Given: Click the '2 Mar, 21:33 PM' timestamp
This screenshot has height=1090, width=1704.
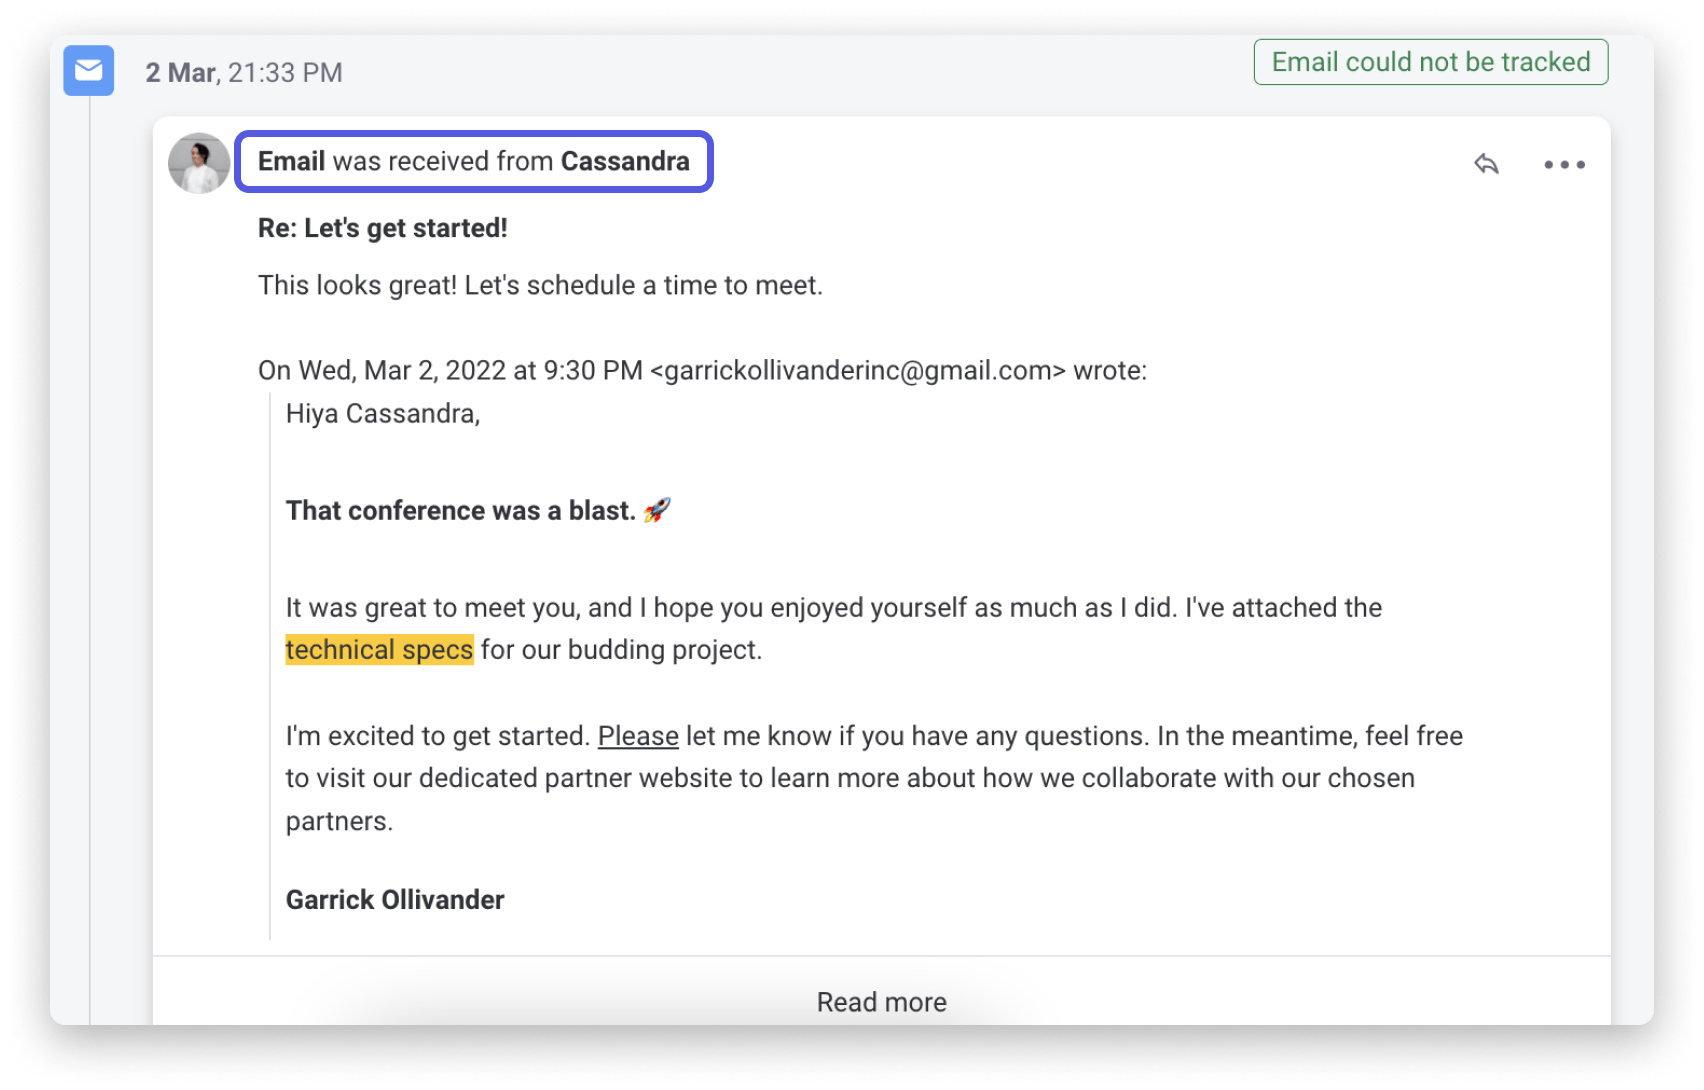Looking at the screenshot, I should pos(245,71).
